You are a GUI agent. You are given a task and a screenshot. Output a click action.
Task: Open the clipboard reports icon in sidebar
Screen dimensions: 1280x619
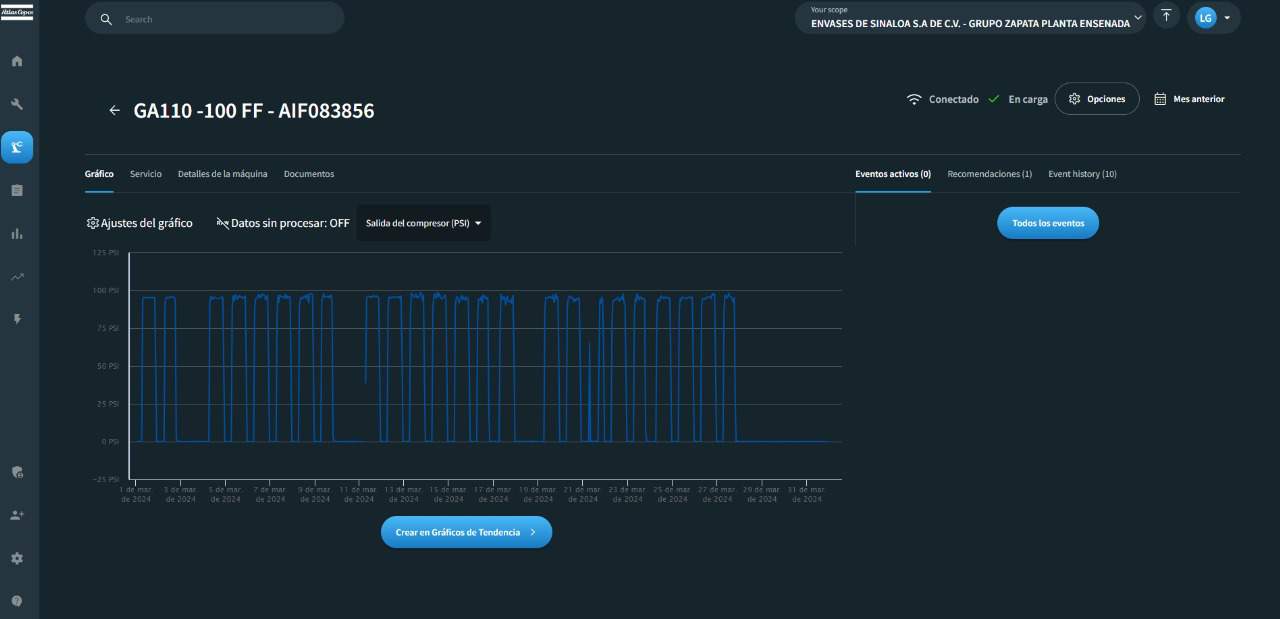pos(17,190)
